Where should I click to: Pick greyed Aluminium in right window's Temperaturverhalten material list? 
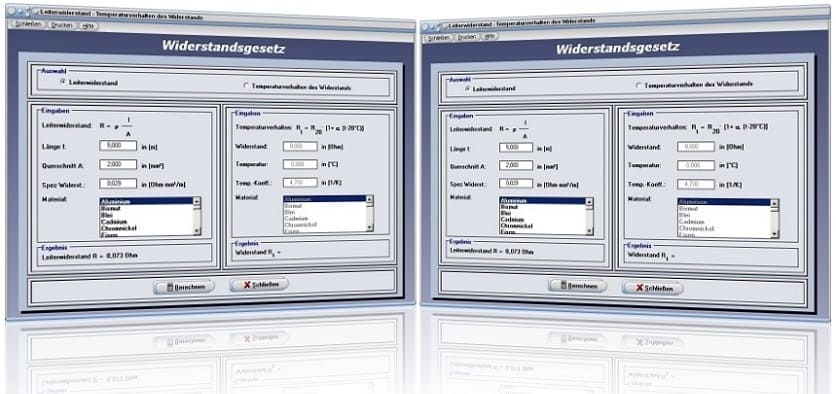tap(724, 203)
